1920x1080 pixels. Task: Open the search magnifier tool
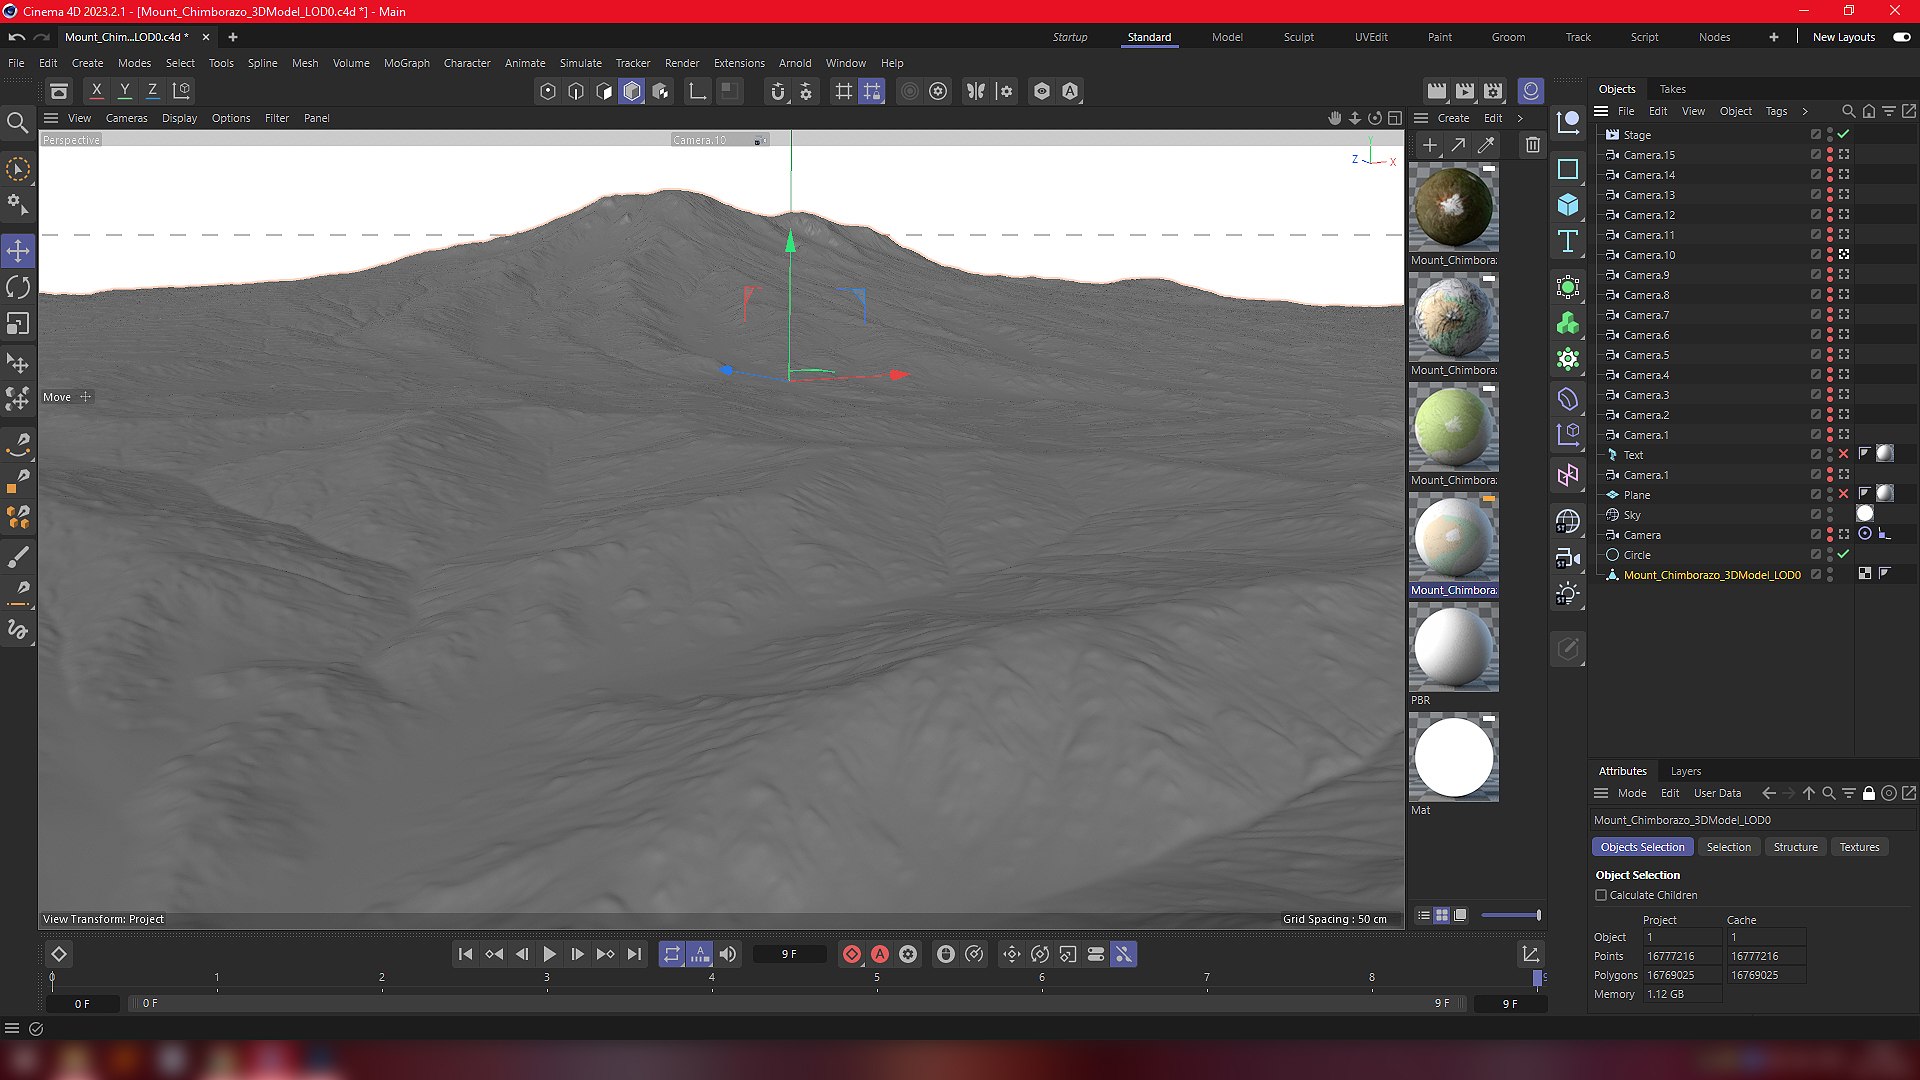coord(18,123)
